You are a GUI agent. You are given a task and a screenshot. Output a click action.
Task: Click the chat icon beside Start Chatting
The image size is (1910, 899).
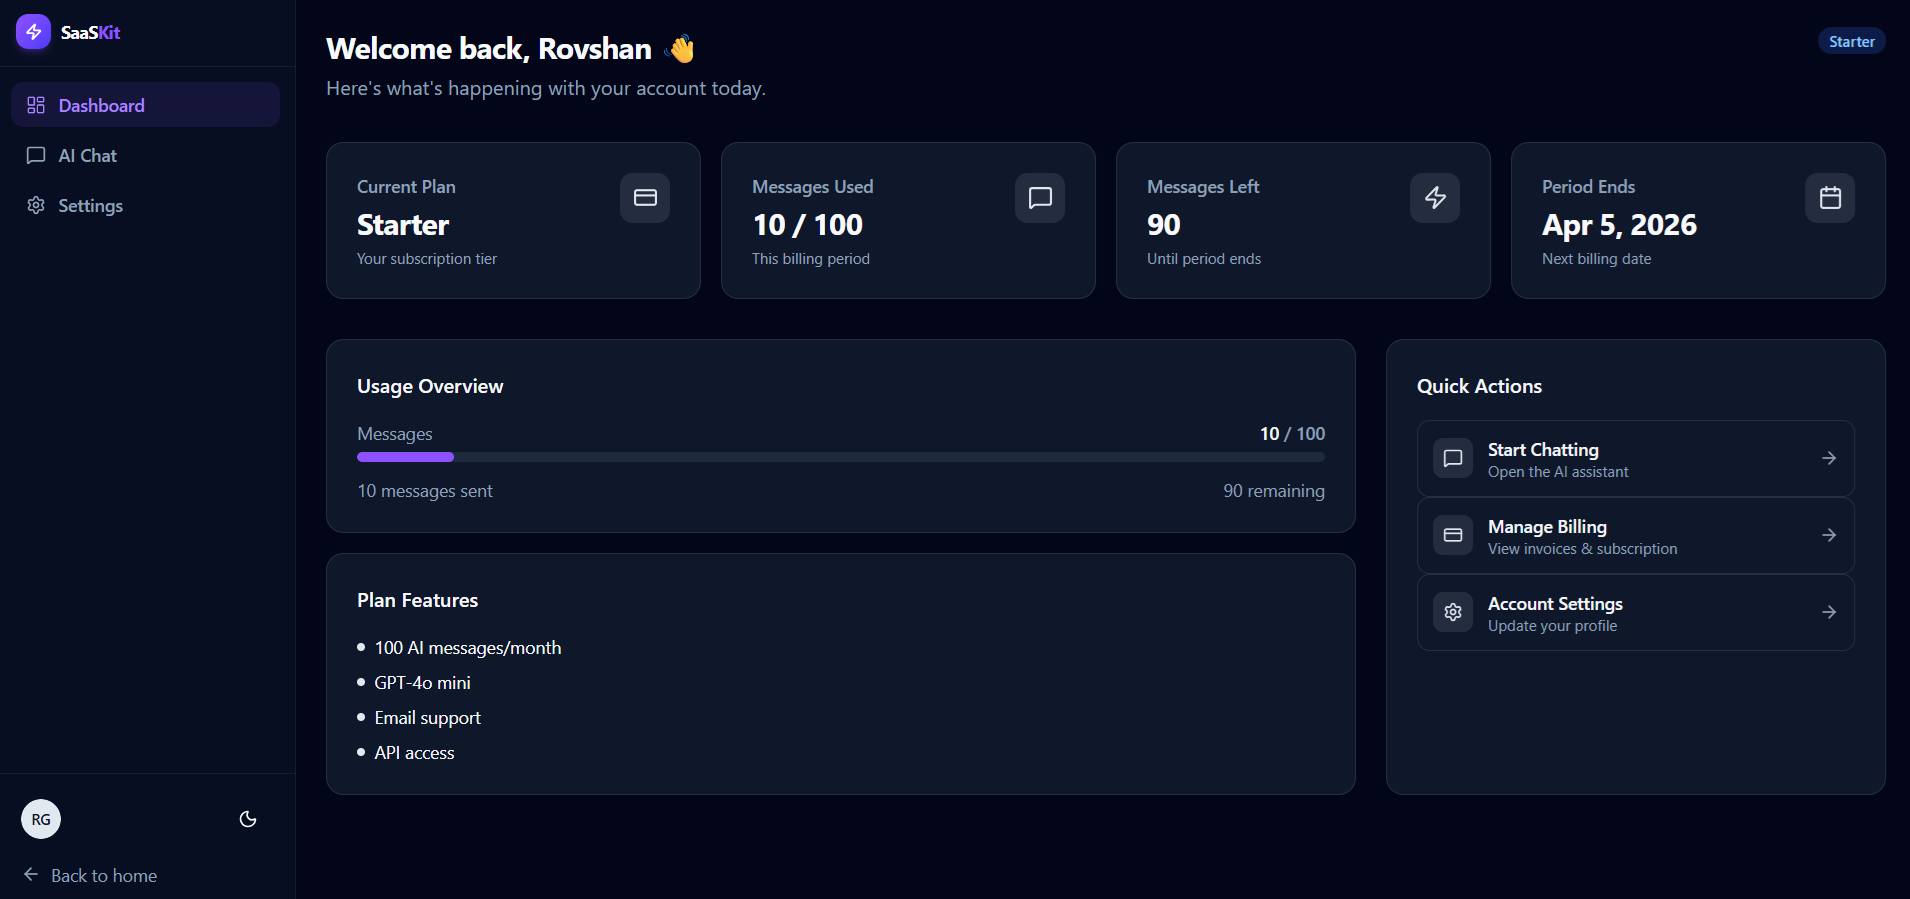point(1453,458)
